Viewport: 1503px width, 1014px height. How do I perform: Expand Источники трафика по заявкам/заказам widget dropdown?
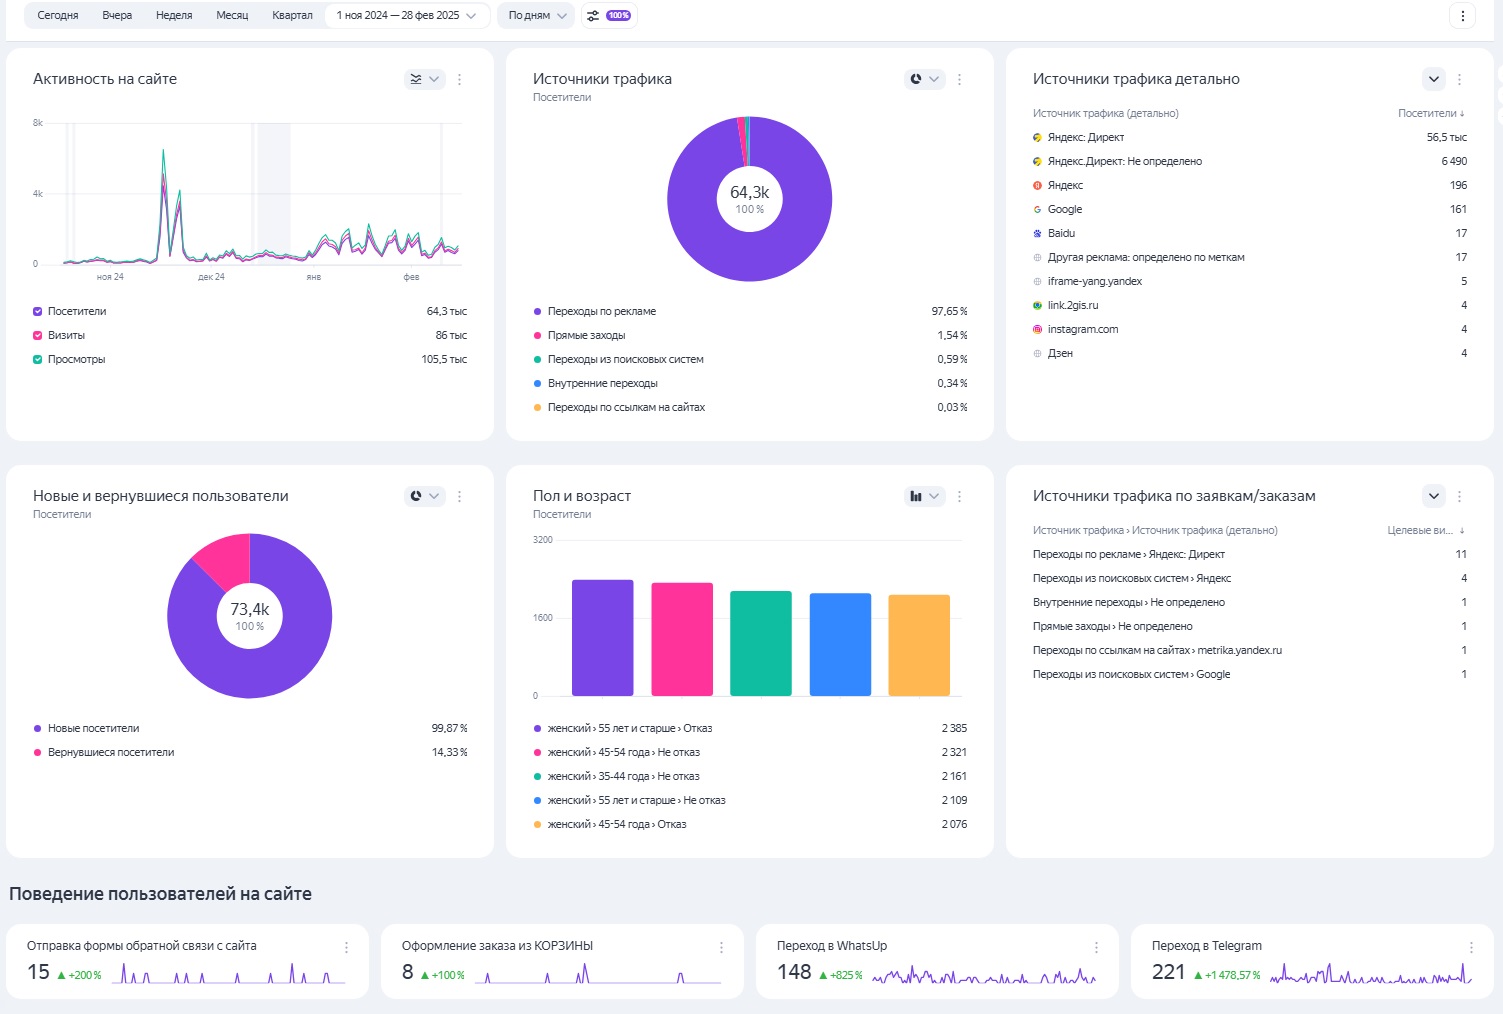click(x=1434, y=496)
